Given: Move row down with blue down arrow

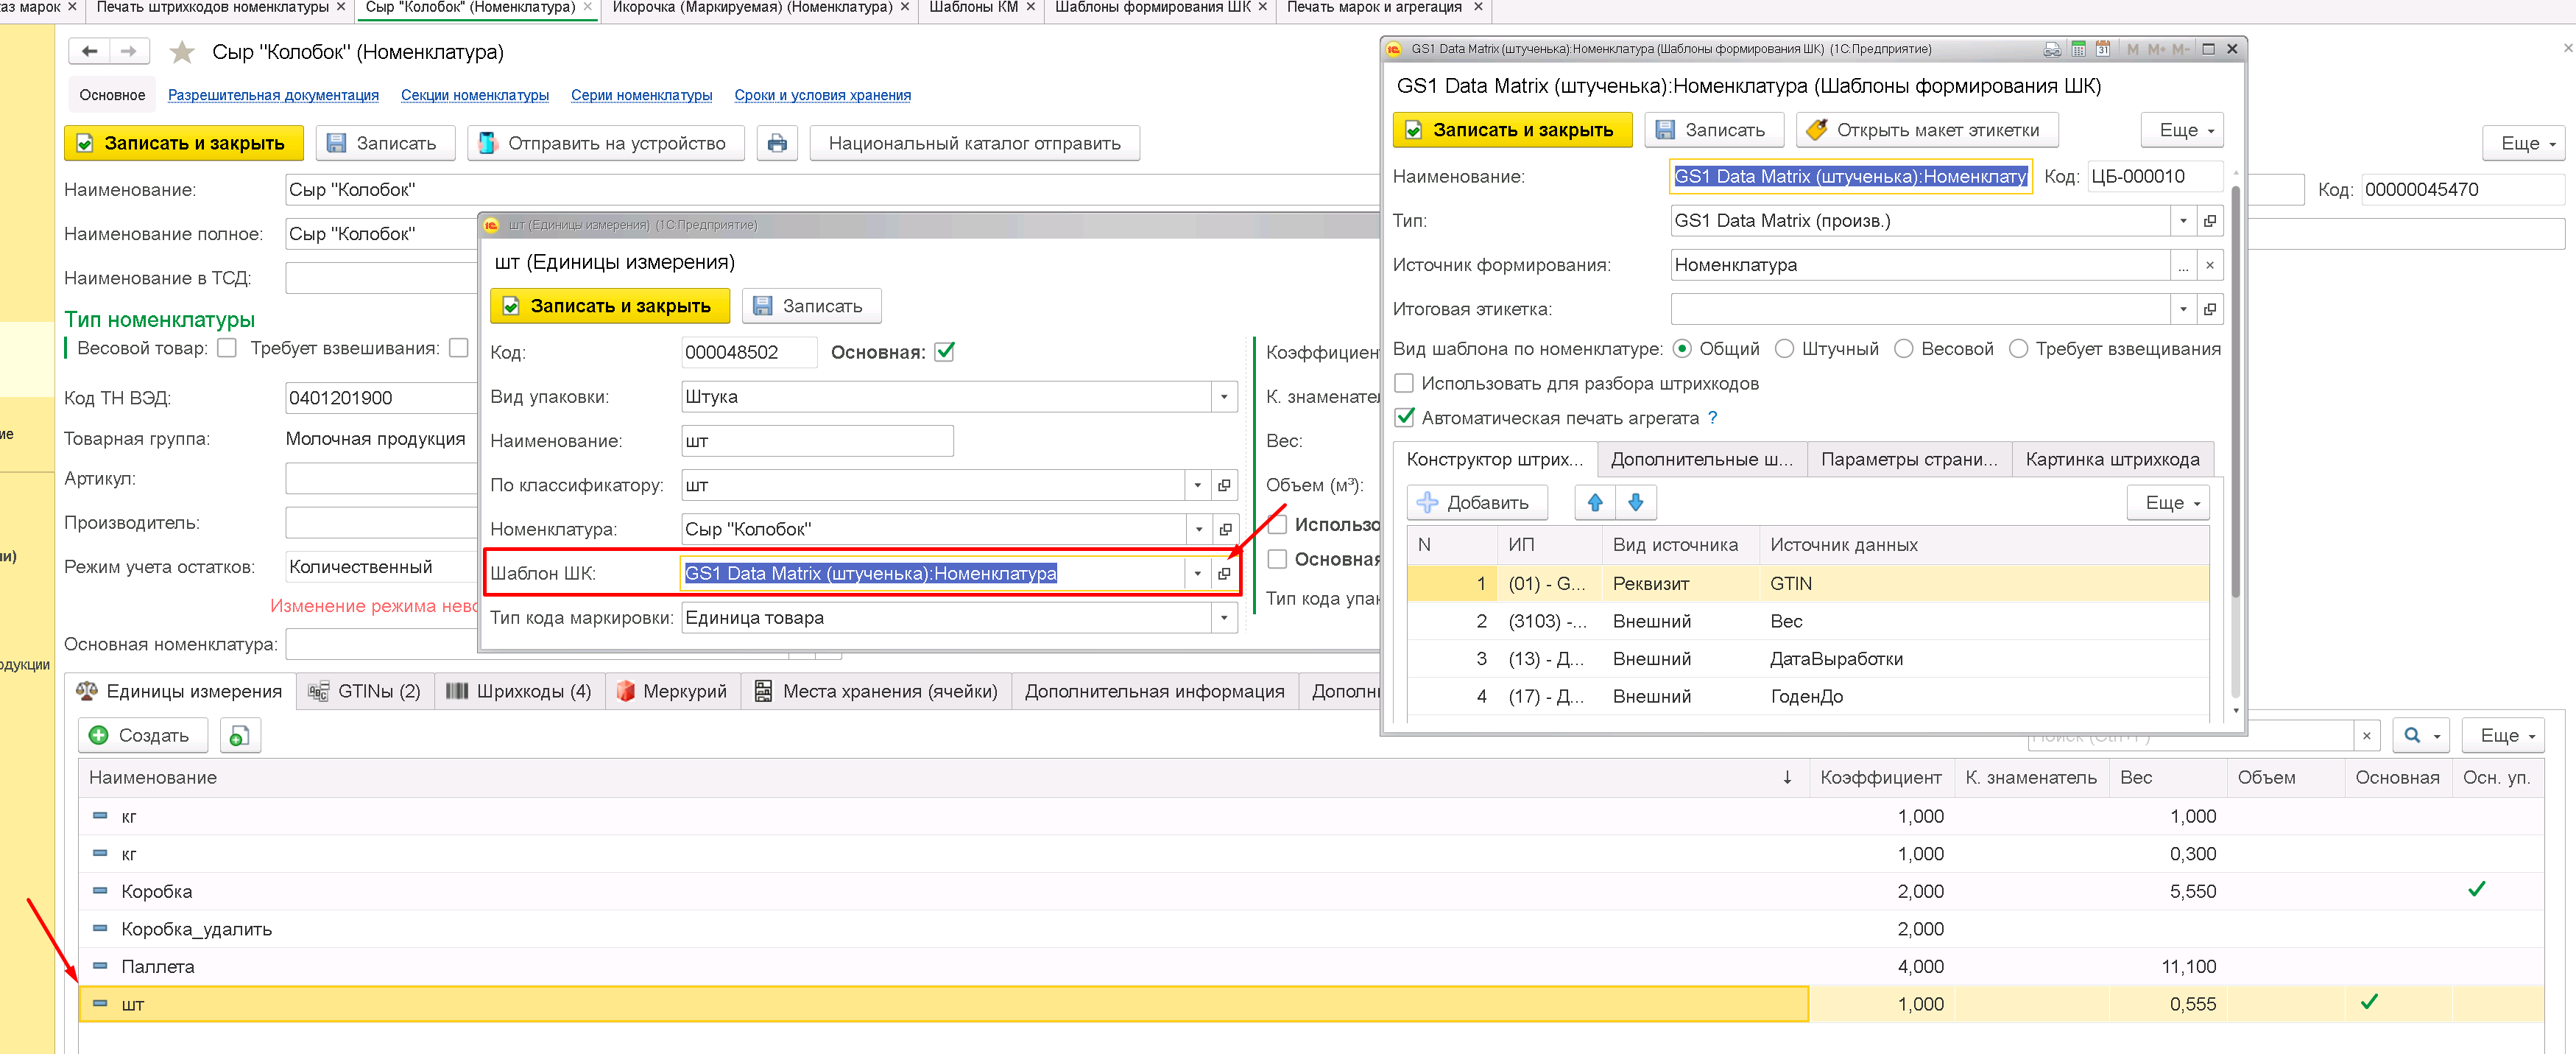Looking at the screenshot, I should coord(1636,502).
